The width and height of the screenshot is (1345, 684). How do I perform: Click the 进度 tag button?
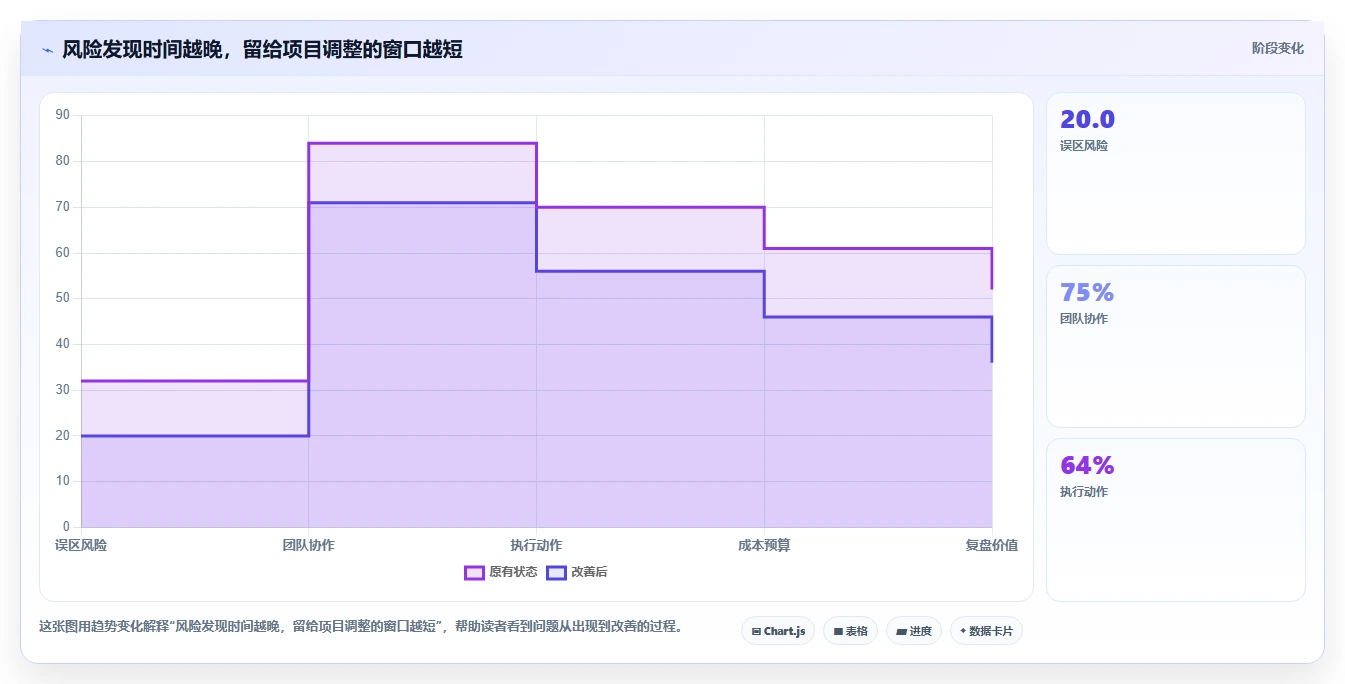coord(914,631)
